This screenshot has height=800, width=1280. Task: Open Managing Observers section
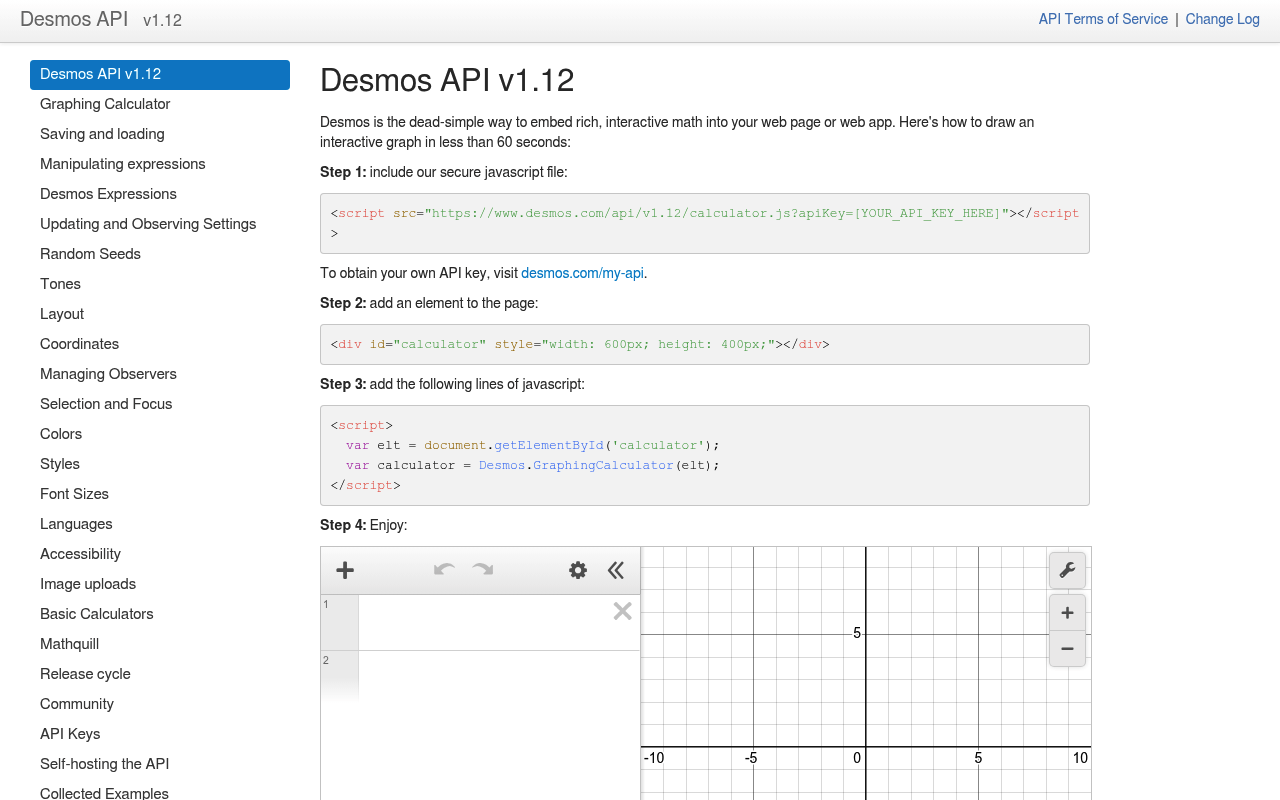click(x=160, y=374)
